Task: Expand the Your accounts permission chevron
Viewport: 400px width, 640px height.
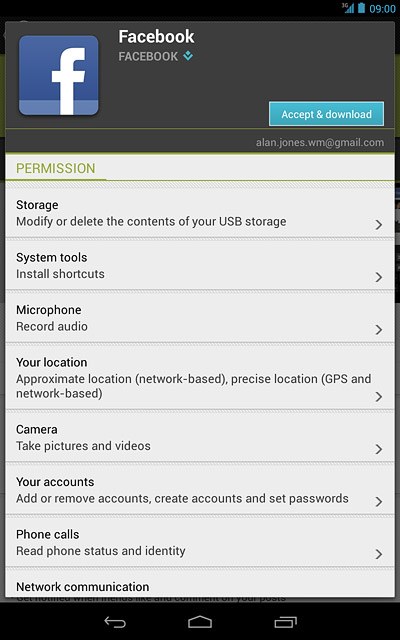Action: coord(379,501)
